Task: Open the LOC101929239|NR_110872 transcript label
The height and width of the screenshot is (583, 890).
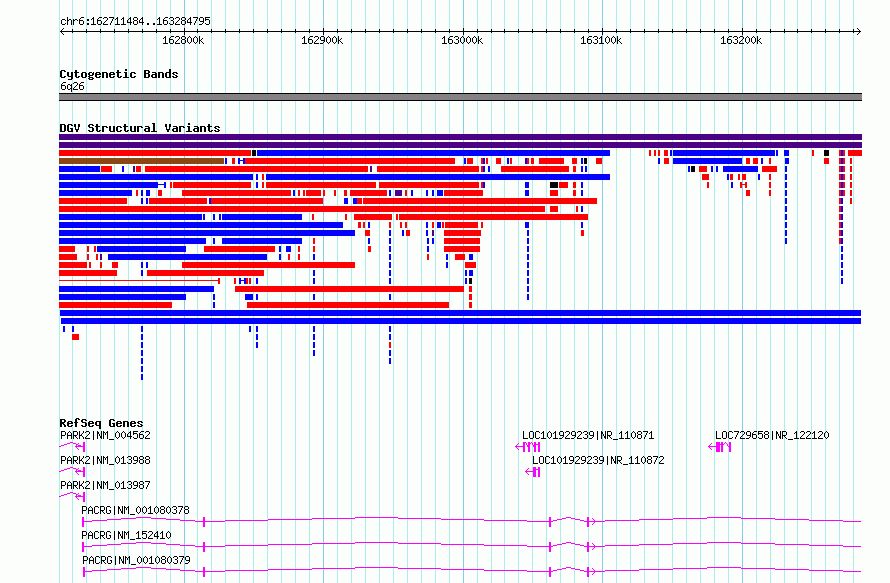Action: 598,460
